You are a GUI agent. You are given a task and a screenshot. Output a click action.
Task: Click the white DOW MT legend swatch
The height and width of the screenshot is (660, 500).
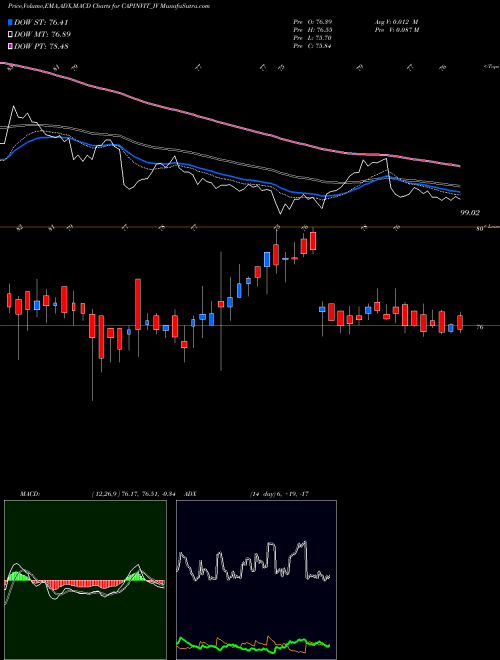coord(11,34)
